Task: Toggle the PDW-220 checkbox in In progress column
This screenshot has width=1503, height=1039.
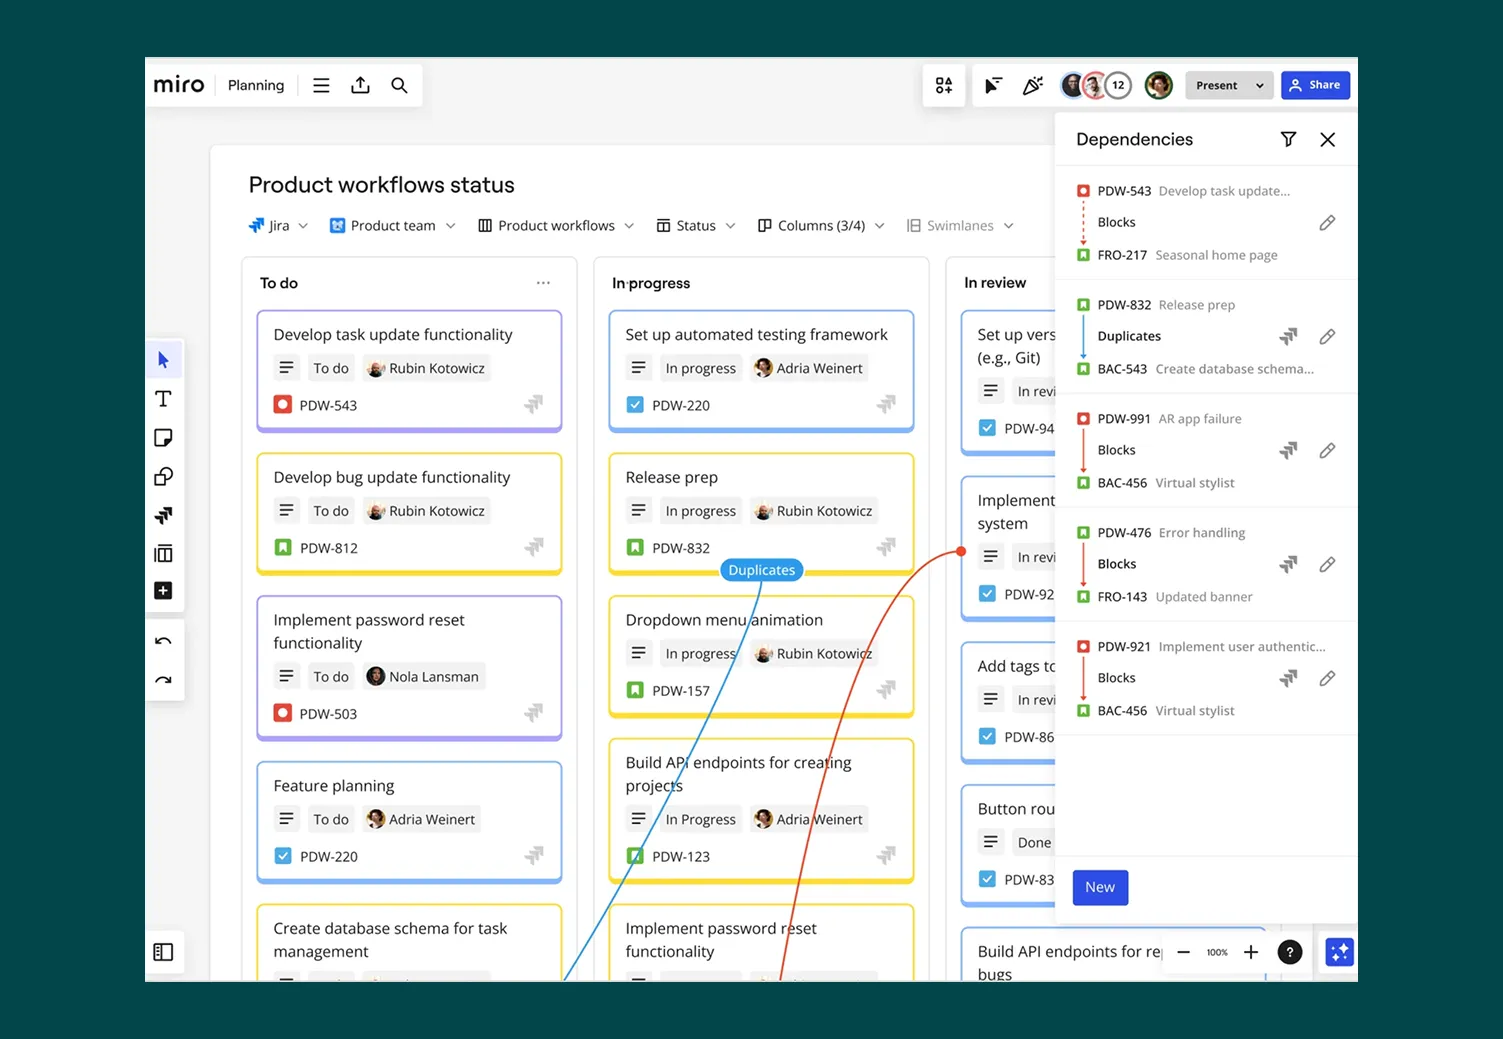Action: (x=635, y=405)
